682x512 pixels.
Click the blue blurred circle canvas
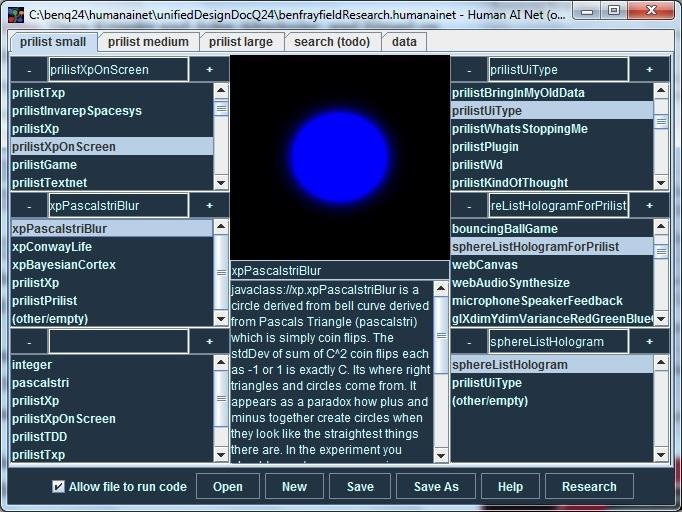[x=340, y=157]
